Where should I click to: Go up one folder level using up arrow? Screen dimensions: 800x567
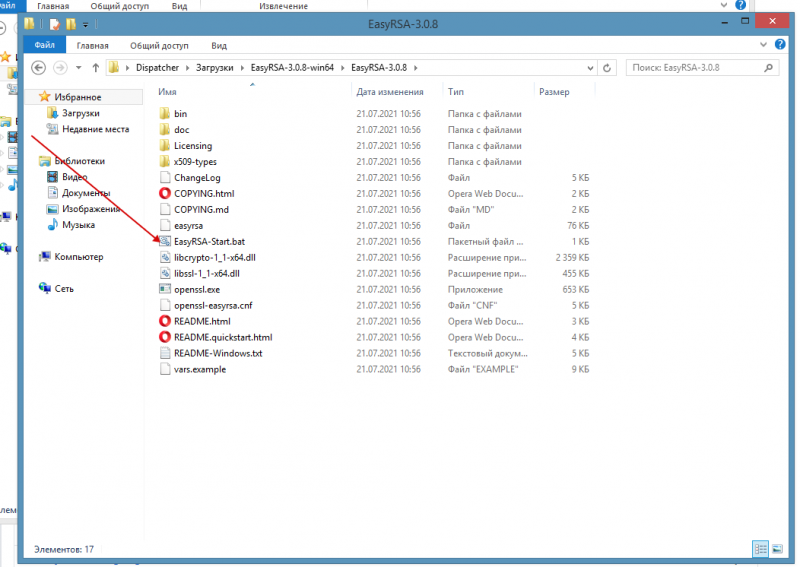95,68
